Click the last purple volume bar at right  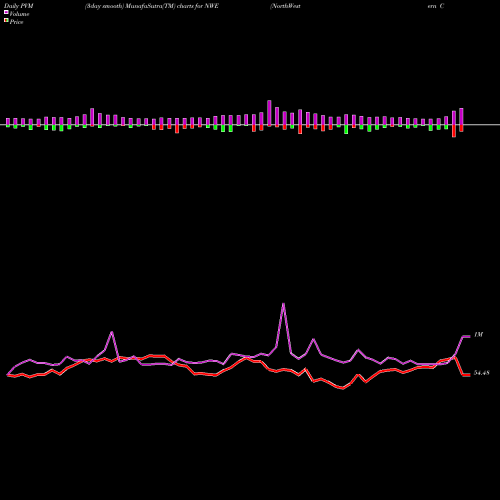point(461,117)
